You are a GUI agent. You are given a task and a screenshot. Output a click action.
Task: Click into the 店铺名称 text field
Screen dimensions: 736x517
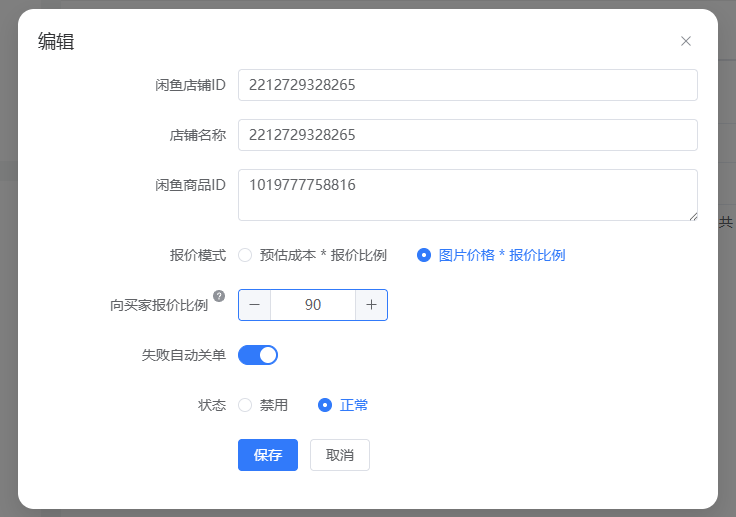click(467, 135)
